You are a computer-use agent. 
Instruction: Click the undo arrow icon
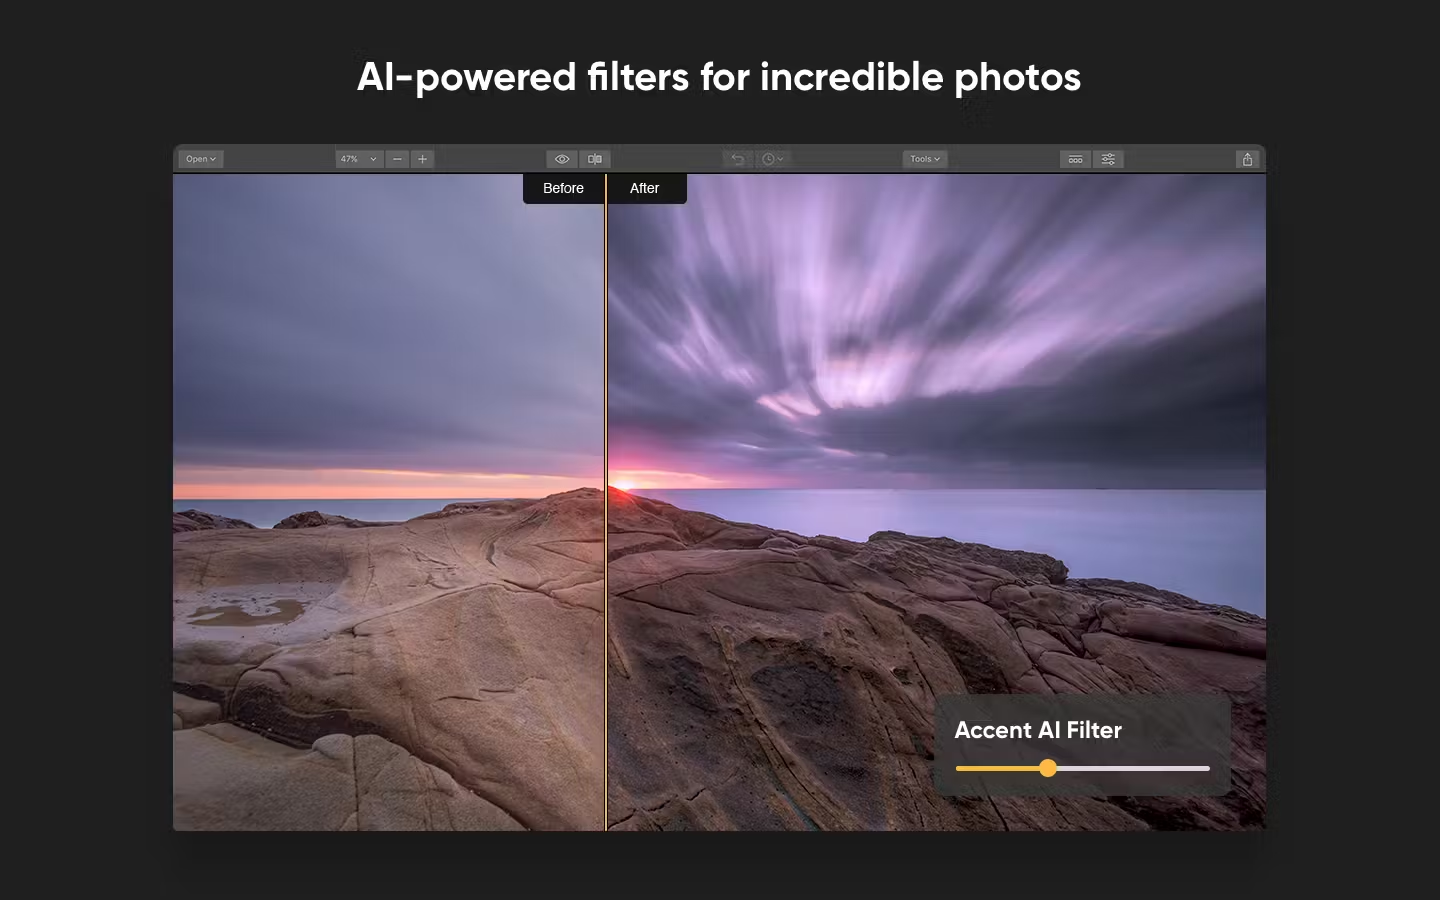click(738, 159)
